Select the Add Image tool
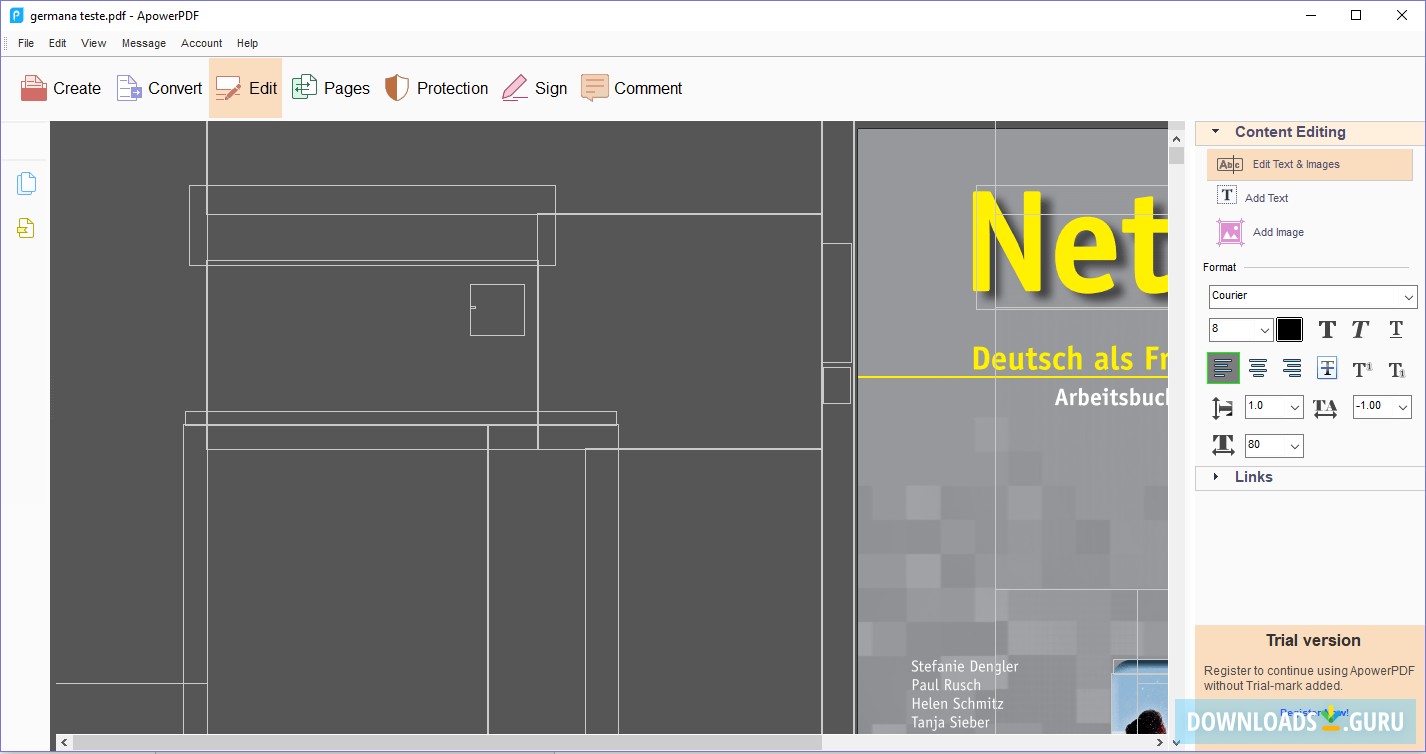The height and width of the screenshot is (754, 1426). (1261, 232)
